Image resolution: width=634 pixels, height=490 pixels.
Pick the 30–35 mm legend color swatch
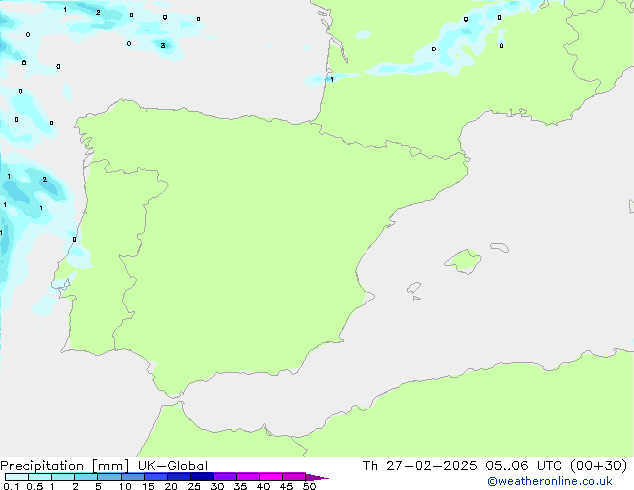[225, 477]
